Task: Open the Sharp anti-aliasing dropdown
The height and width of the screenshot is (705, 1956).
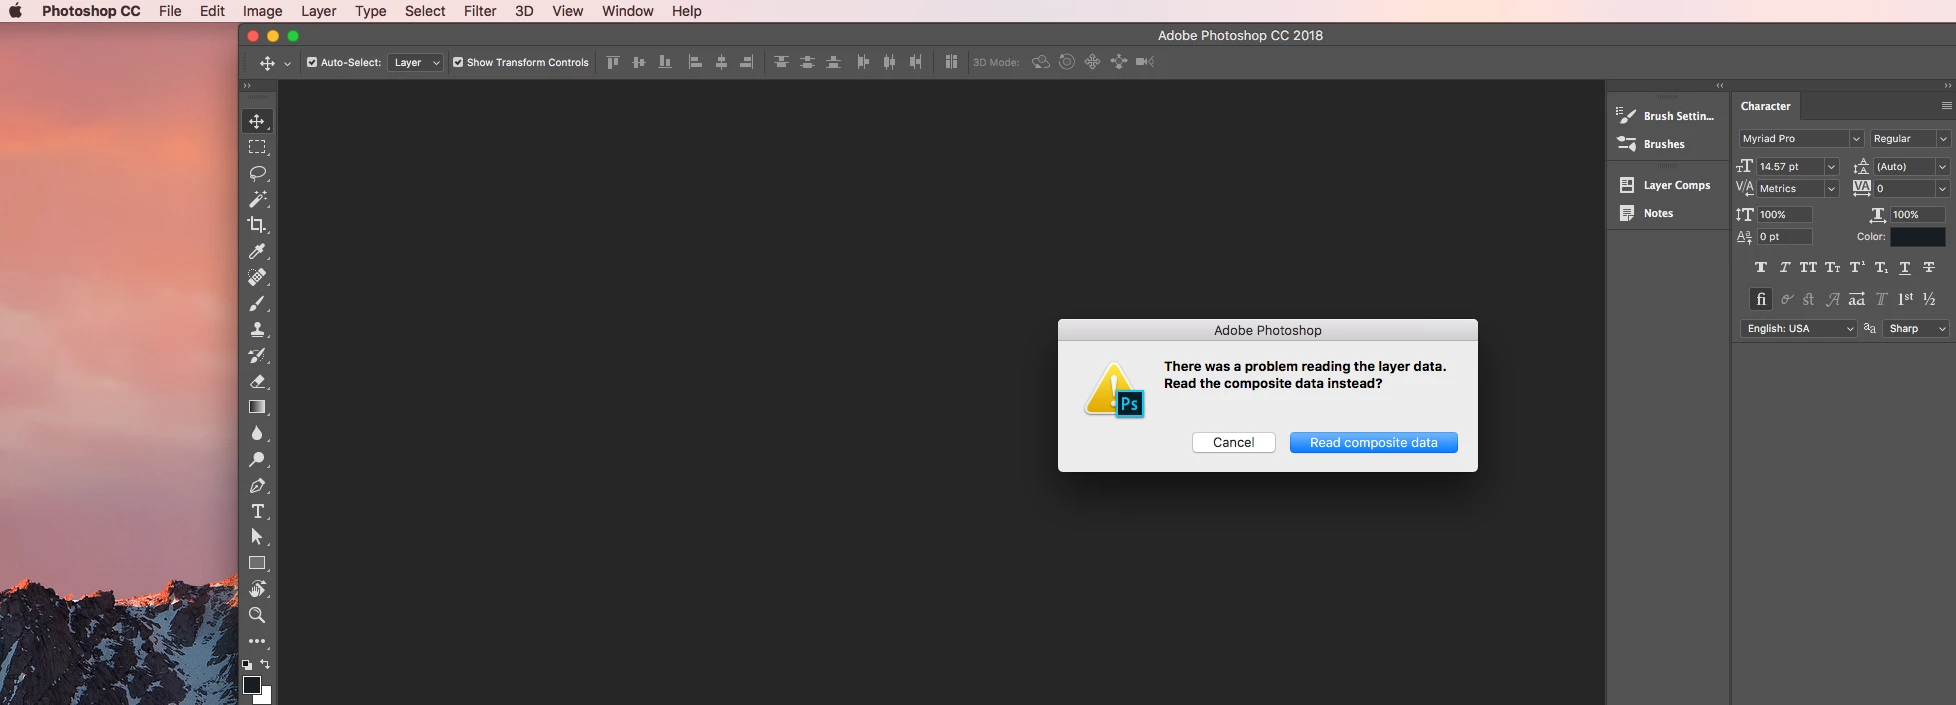Action: click(1915, 328)
